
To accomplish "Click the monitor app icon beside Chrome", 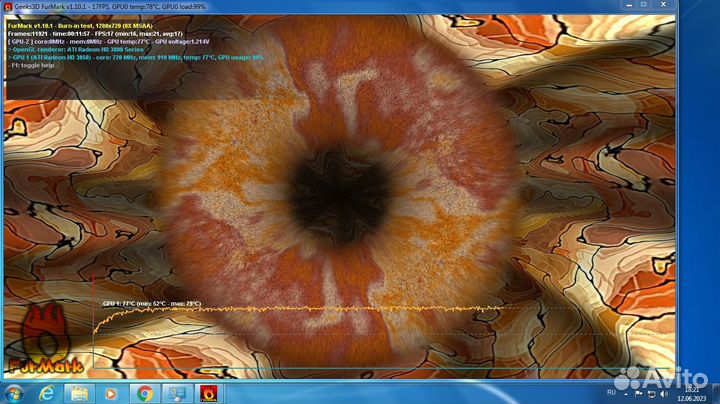I will pyautogui.click(x=176, y=392).
